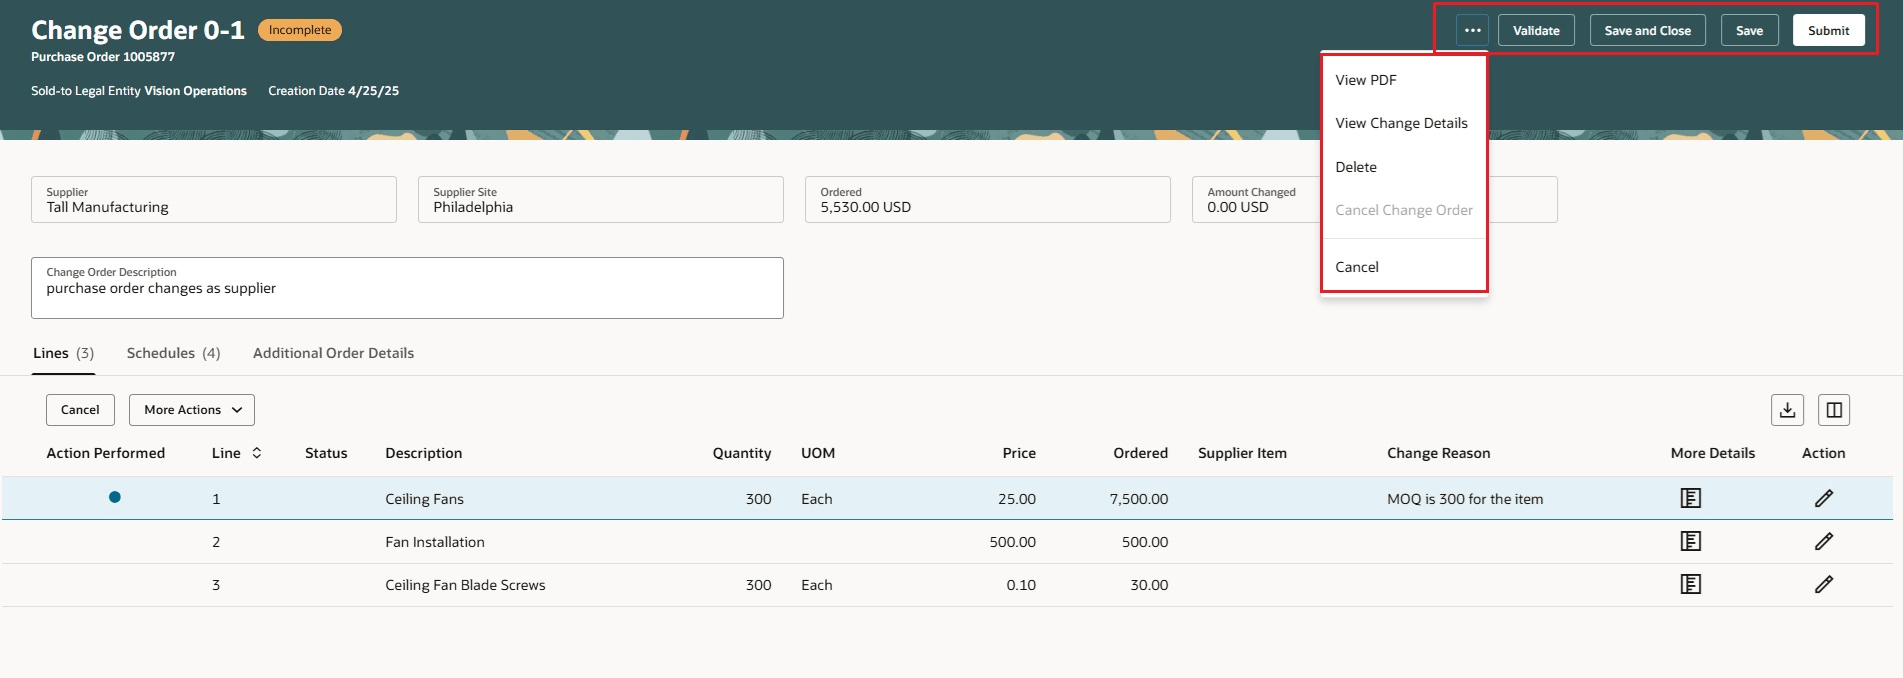Sort the table by the Line column
The height and width of the screenshot is (678, 1903).
257,453
